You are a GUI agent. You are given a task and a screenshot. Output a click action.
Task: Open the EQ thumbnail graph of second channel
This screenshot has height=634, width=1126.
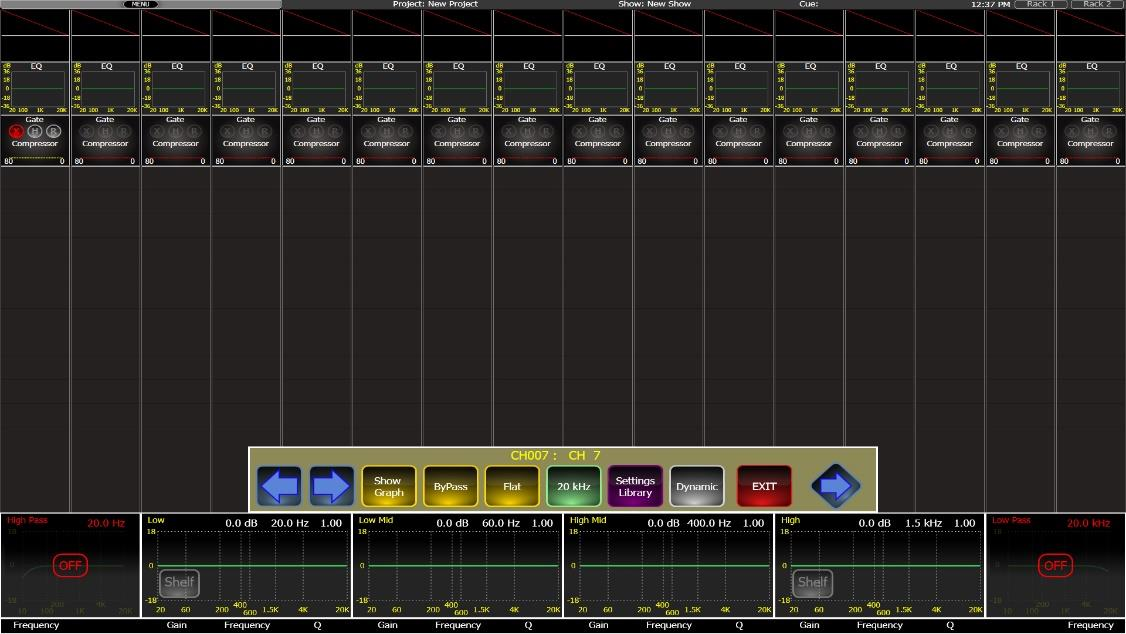(106, 88)
